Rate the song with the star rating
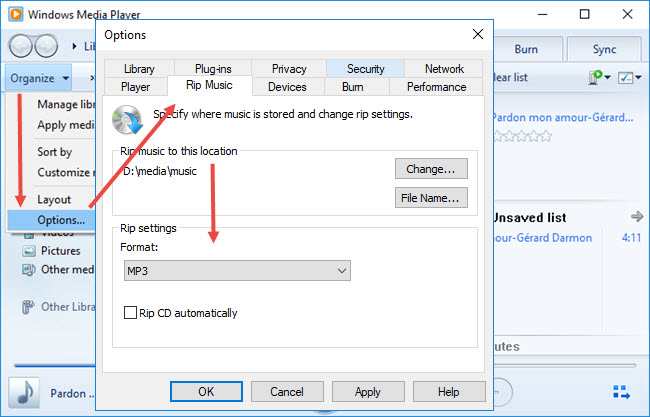 pyautogui.click(x=522, y=136)
